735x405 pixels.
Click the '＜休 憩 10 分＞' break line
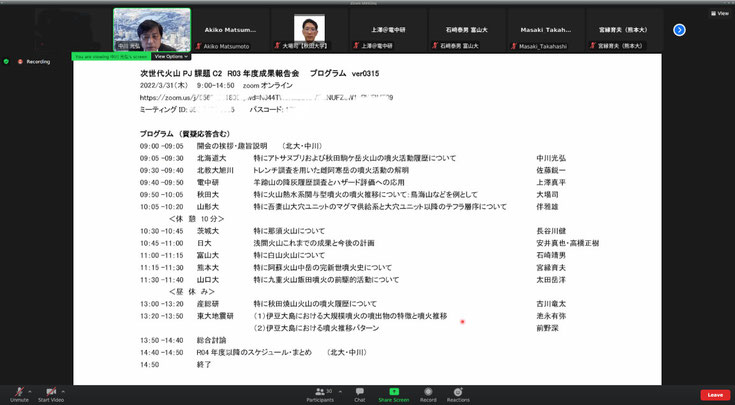[x=196, y=219]
